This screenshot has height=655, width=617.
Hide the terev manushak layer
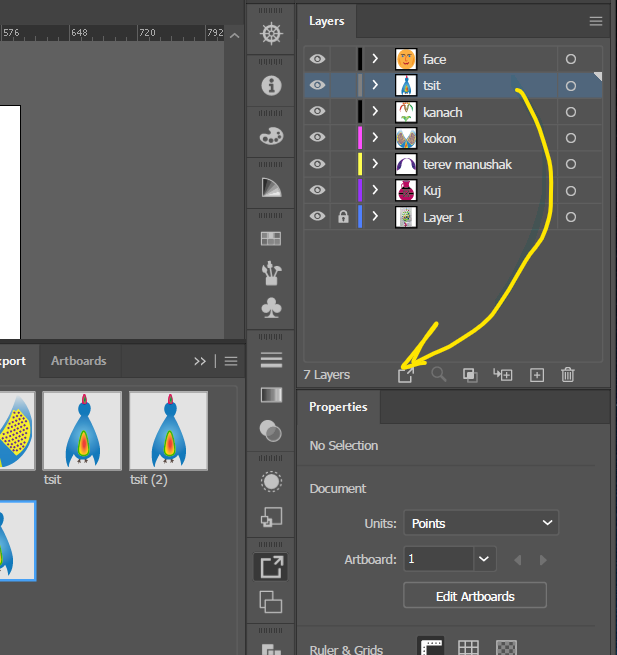click(x=317, y=164)
